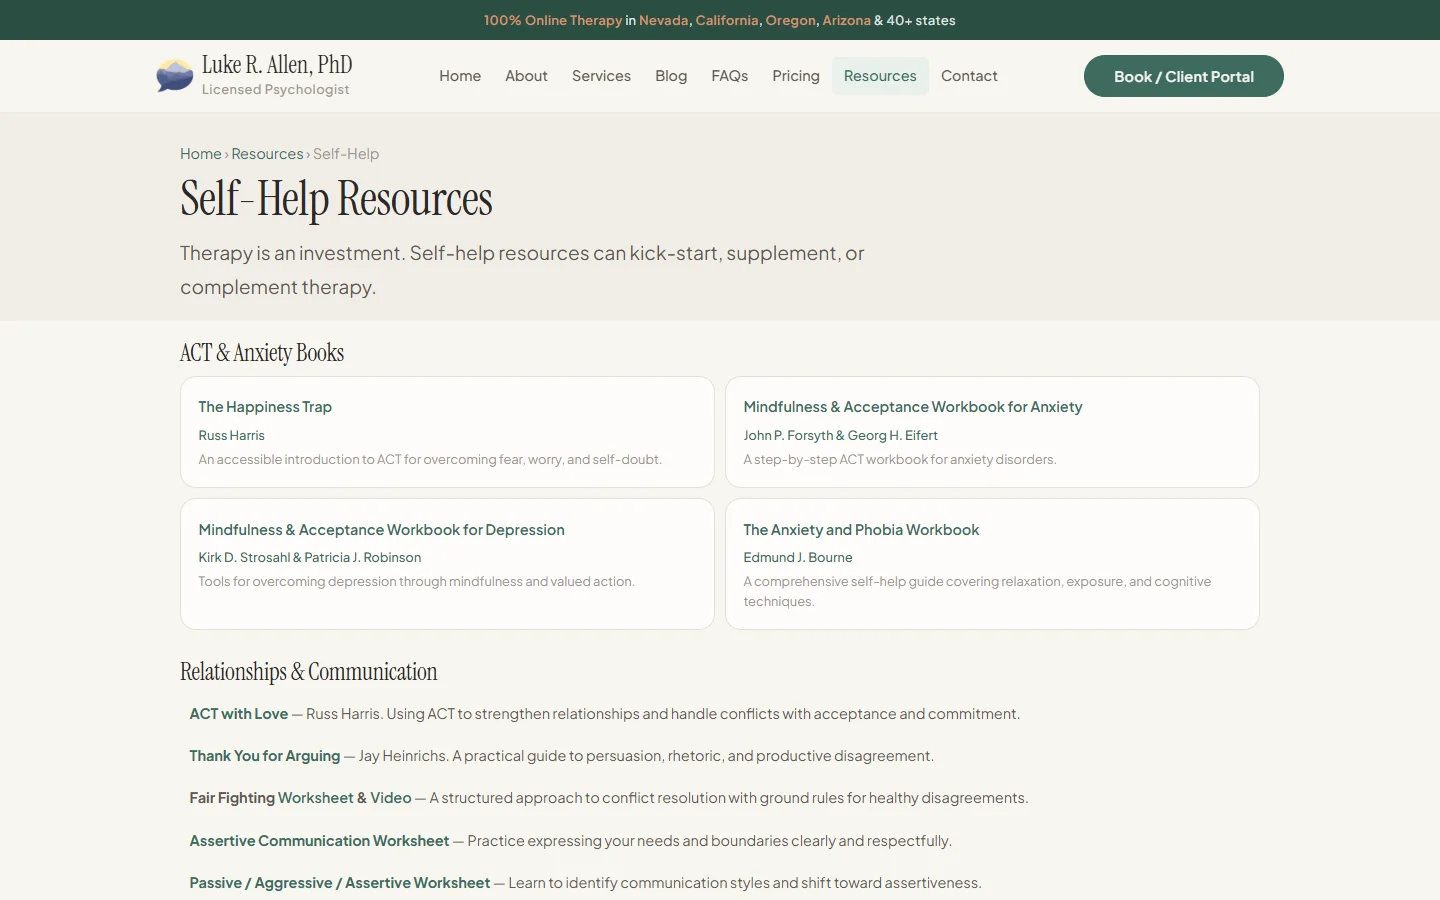The image size is (1440, 900).
Task: Go to the About page
Action: coord(526,76)
